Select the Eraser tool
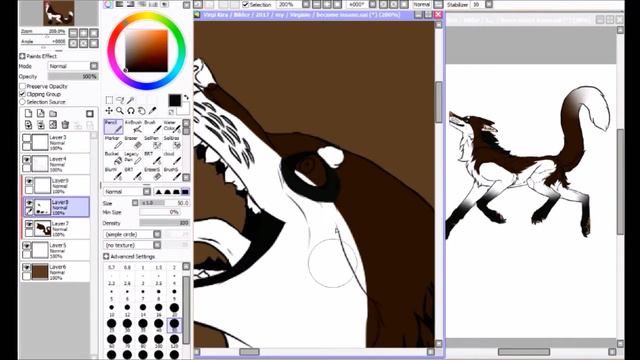The height and width of the screenshot is (360, 640). 133,143
